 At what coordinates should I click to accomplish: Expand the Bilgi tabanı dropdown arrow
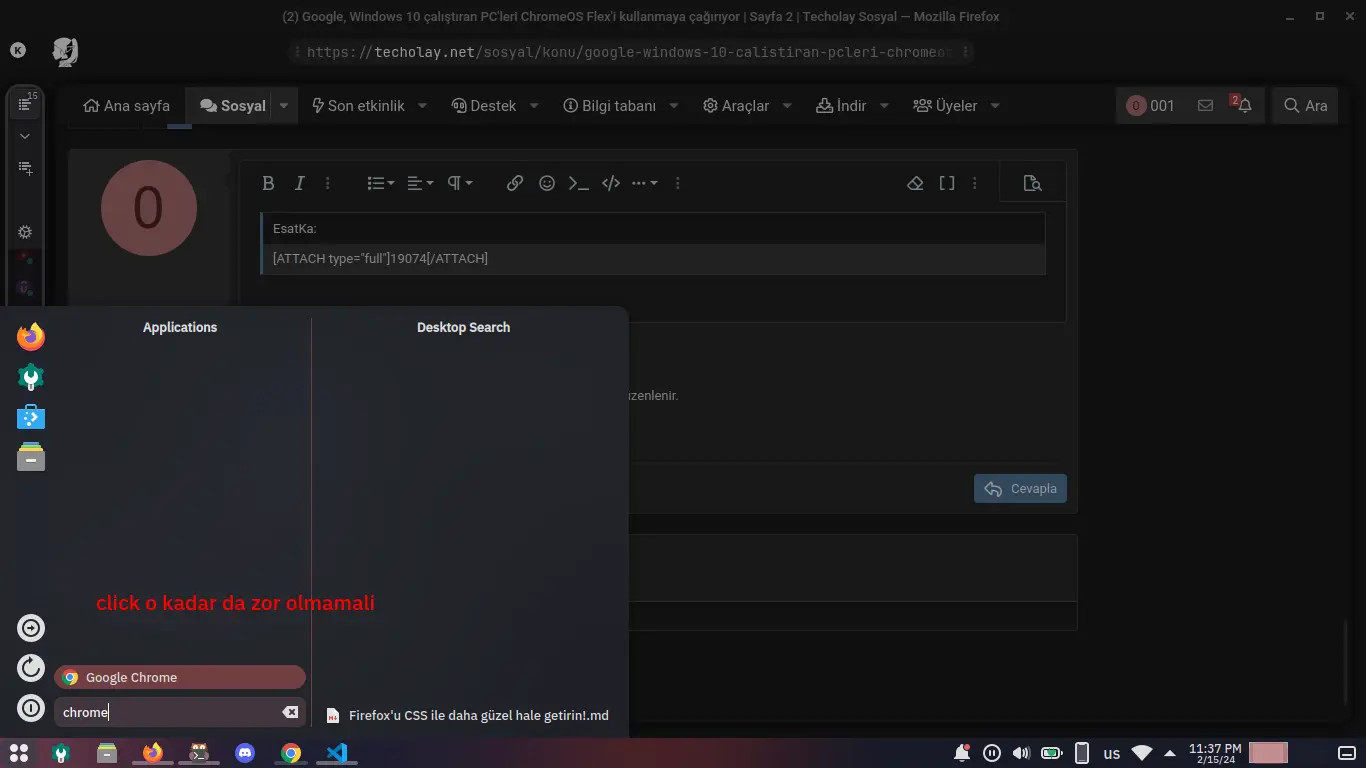[x=674, y=105]
